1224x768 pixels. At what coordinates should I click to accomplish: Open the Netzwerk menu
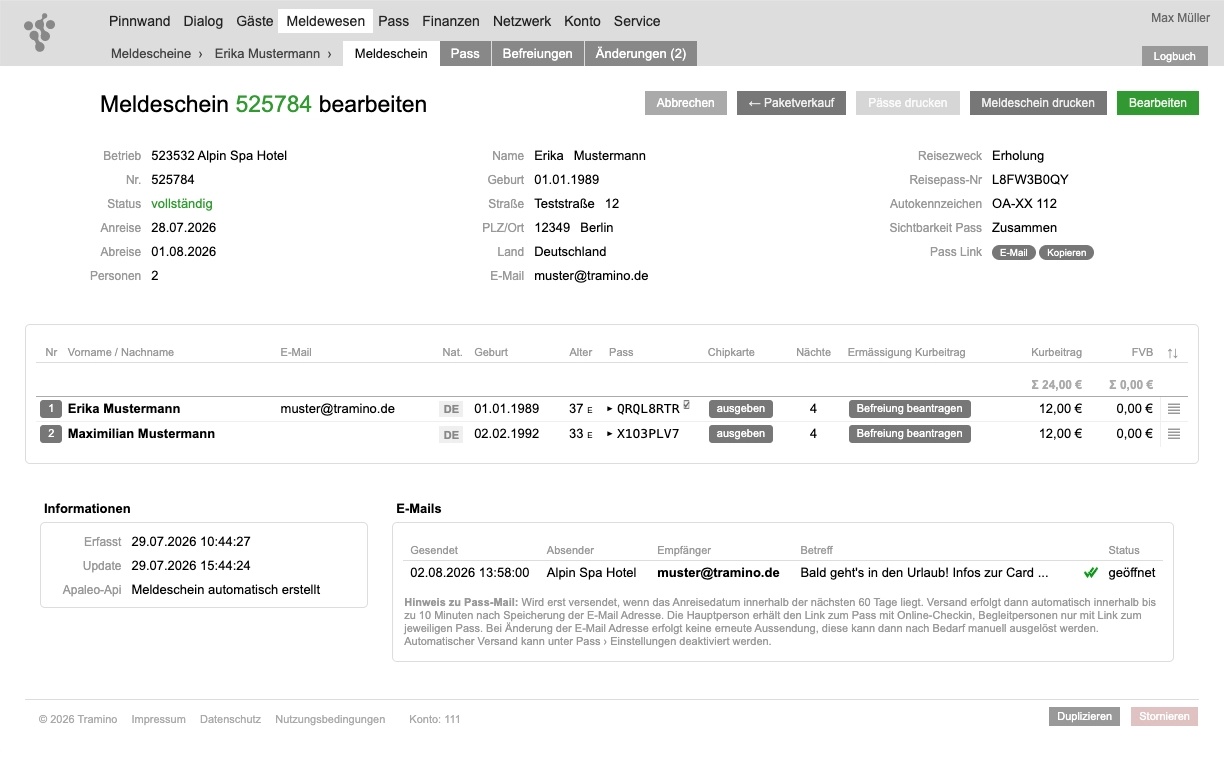[x=522, y=21]
